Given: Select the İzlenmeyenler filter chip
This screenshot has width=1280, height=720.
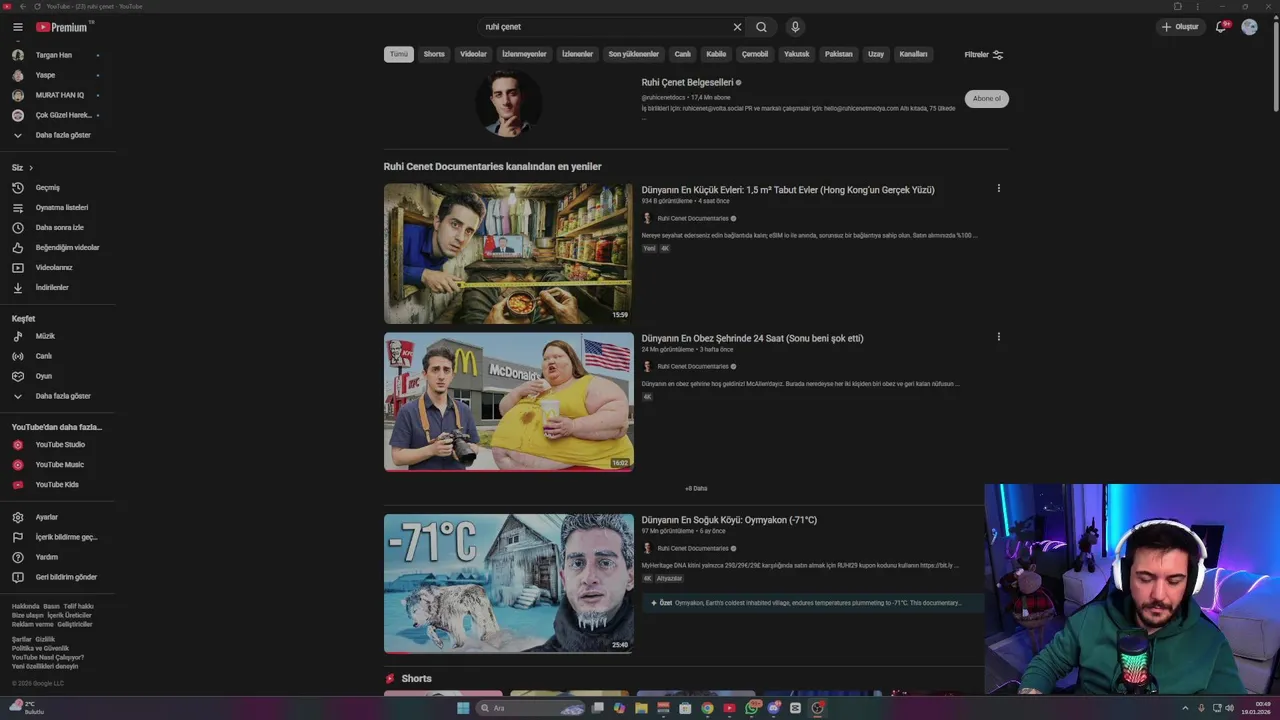Looking at the screenshot, I should pyautogui.click(x=524, y=54).
